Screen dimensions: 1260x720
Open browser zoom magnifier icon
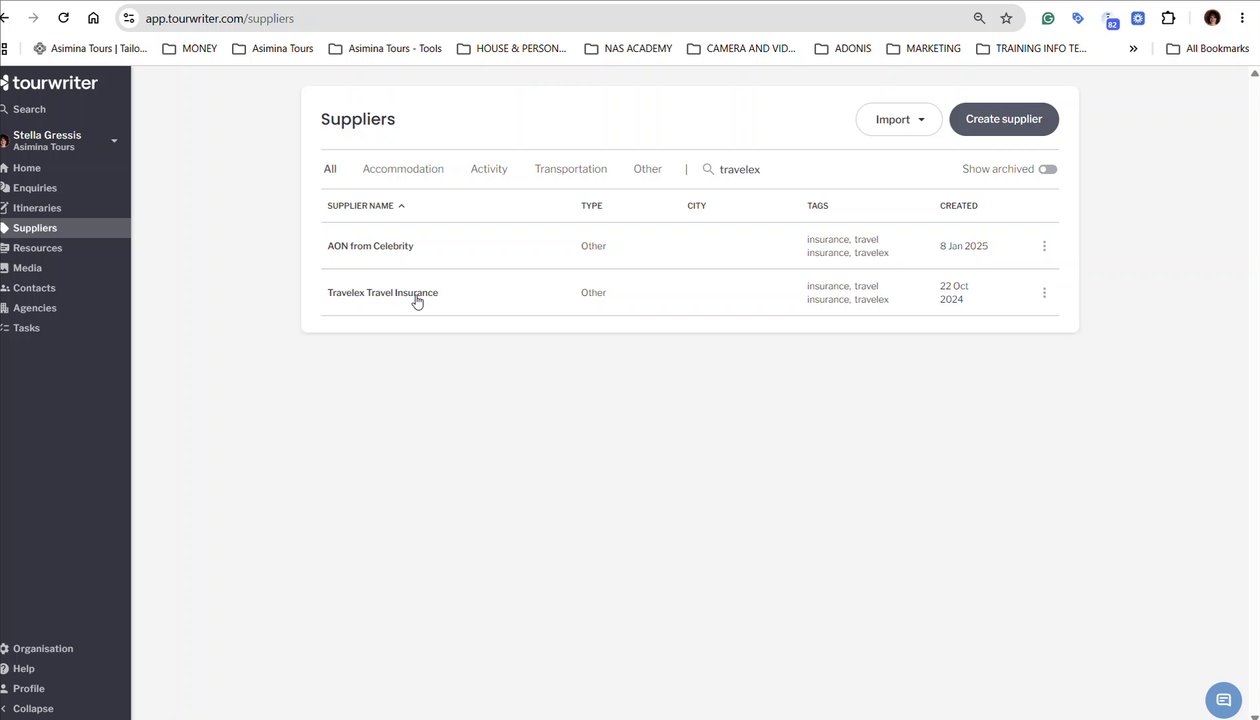(979, 18)
